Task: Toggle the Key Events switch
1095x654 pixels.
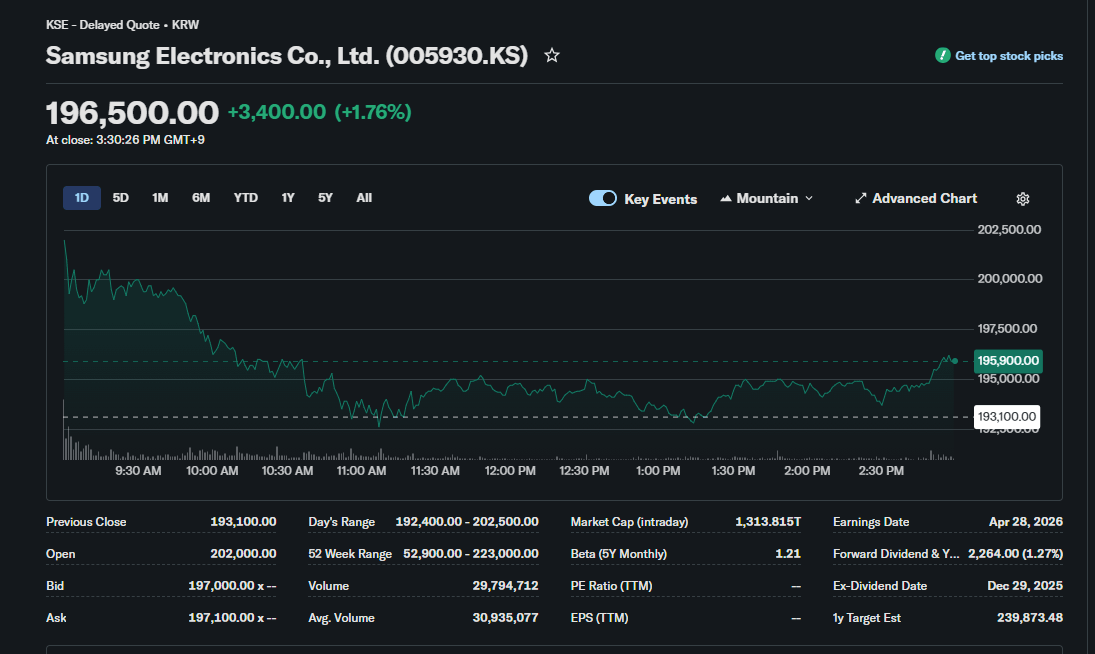Action: click(603, 198)
